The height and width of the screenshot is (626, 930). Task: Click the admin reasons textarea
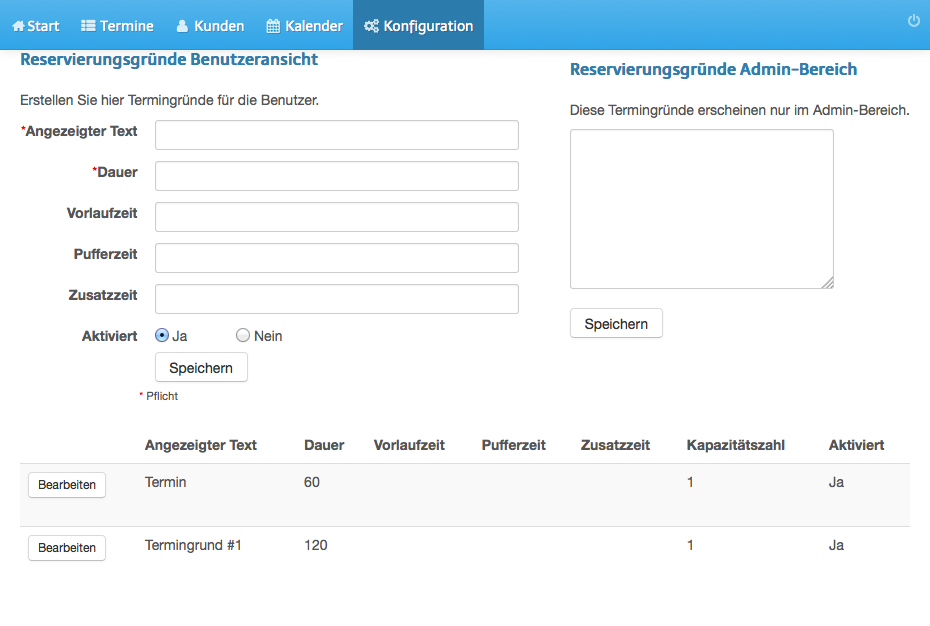tap(702, 209)
